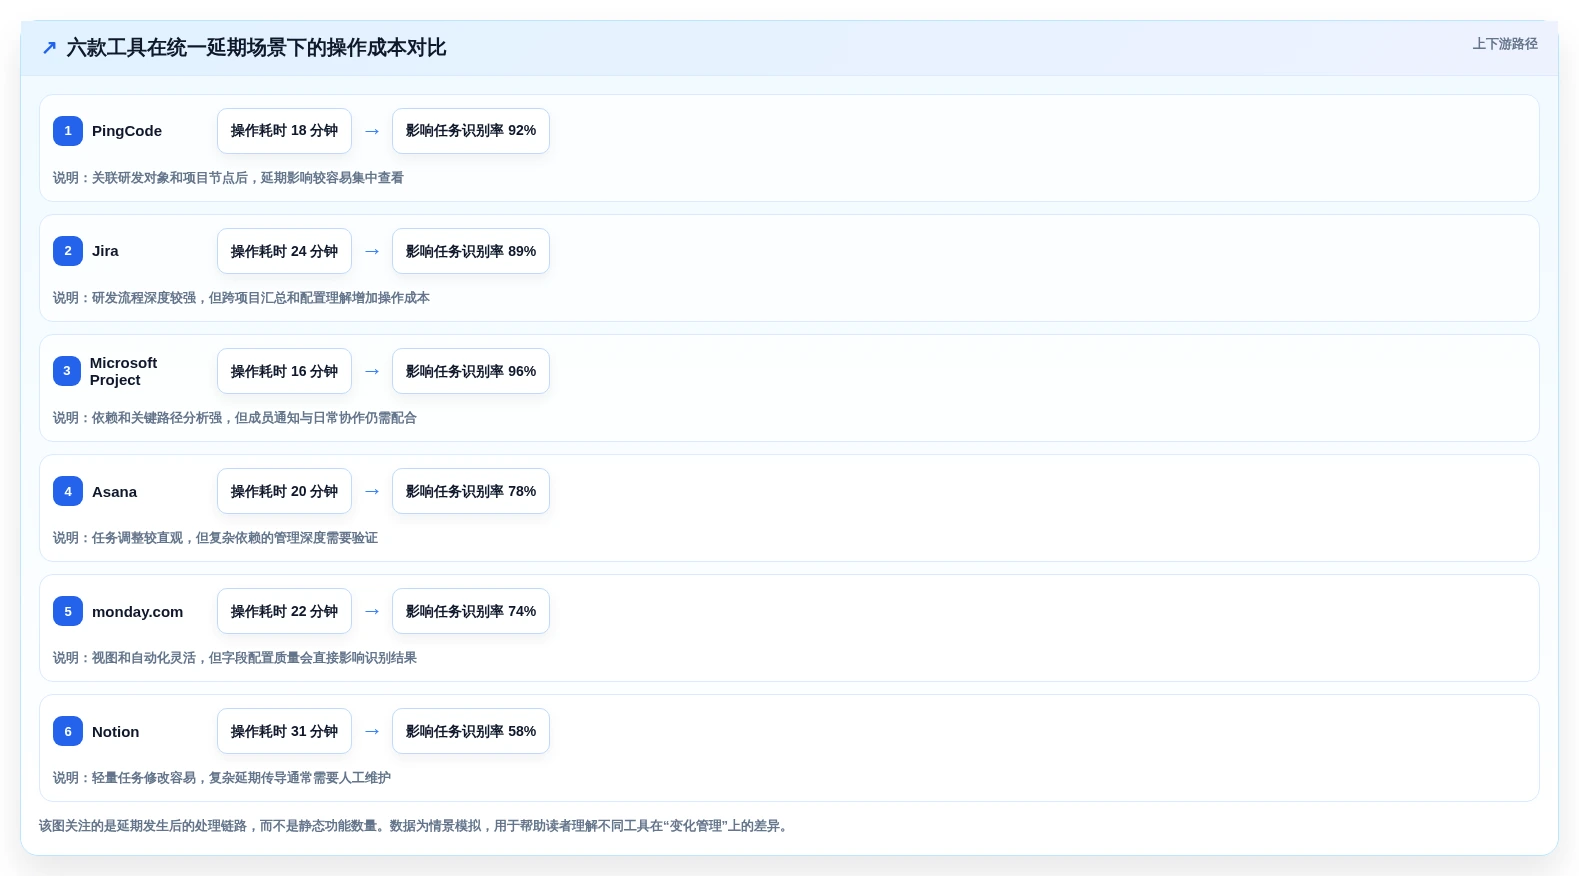The image size is (1579, 876).
Task: Click the Asana tool name
Action: [114, 492]
